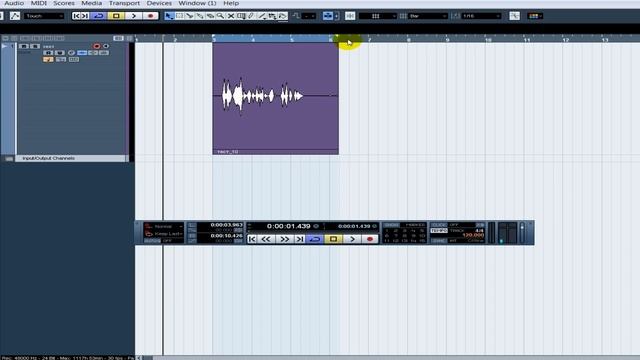Toggle Cycle in the top toolbar
The height and width of the screenshot is (360, 640).
[98, 16]
